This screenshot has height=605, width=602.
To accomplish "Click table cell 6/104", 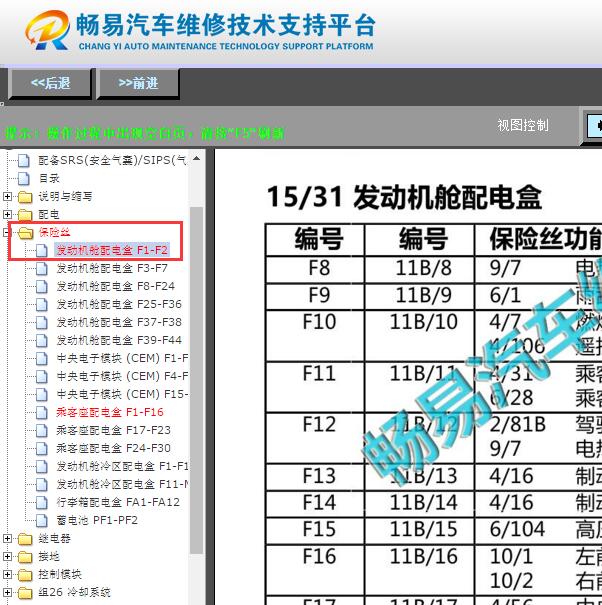I will 517,529.
